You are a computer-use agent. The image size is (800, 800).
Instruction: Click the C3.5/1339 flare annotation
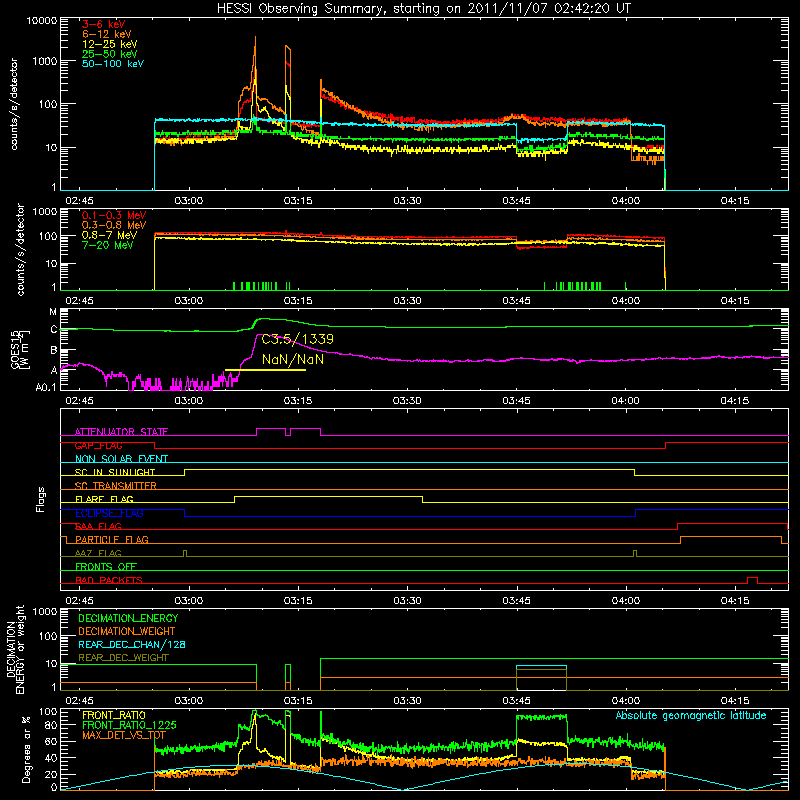coord(297,339)
